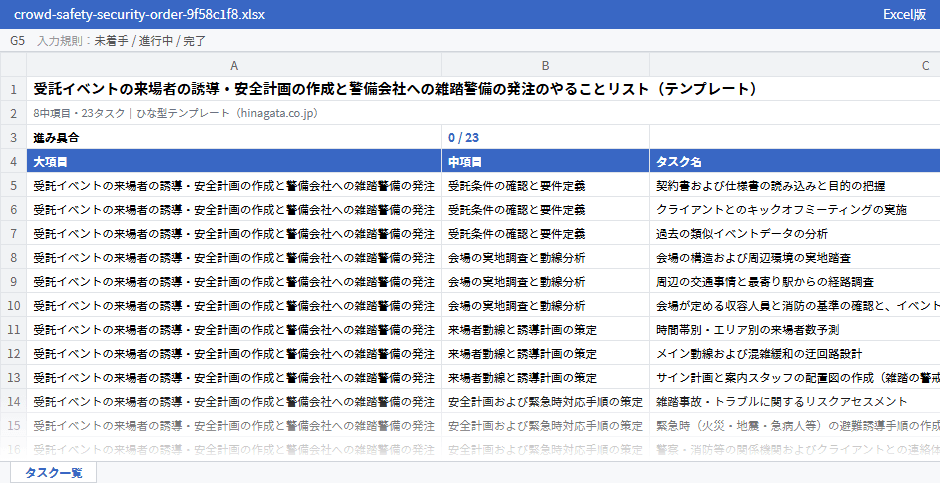Screen dimensions: 940x483
Task: Click the G5 cell reference box
Action: tap(17, 41)
